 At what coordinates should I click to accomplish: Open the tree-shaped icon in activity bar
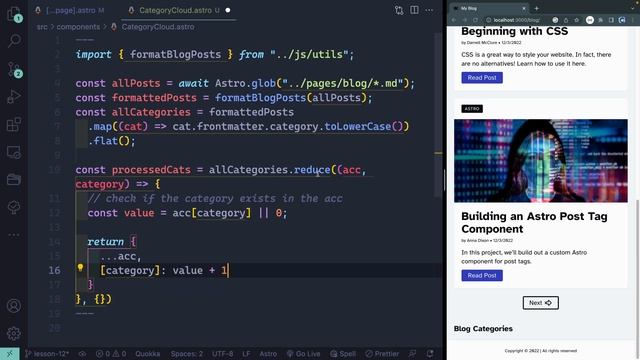coord(14,207)
